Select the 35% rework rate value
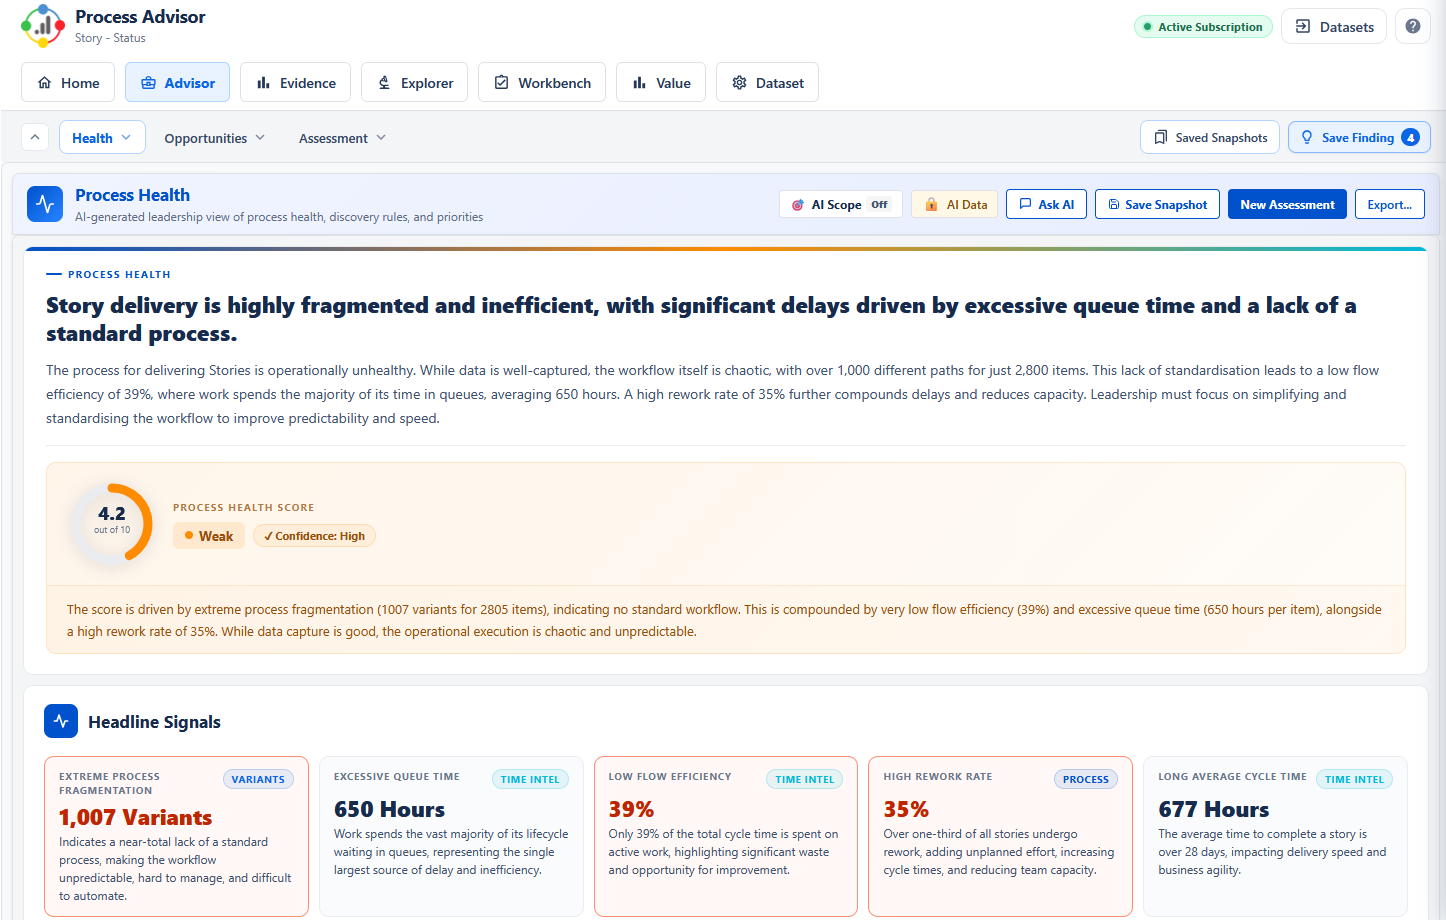Image resolution: width=1446 pixels, height=920 pixels. pos(906,809)
